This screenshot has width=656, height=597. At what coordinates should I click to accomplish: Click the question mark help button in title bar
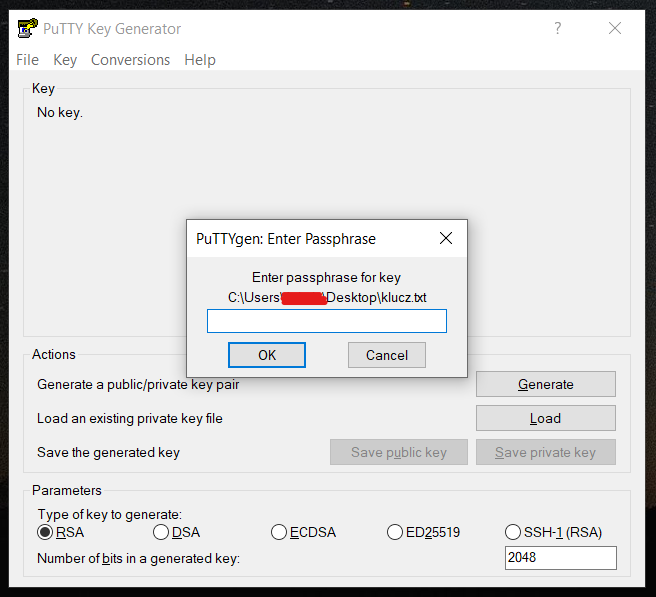tap(558, 29)
